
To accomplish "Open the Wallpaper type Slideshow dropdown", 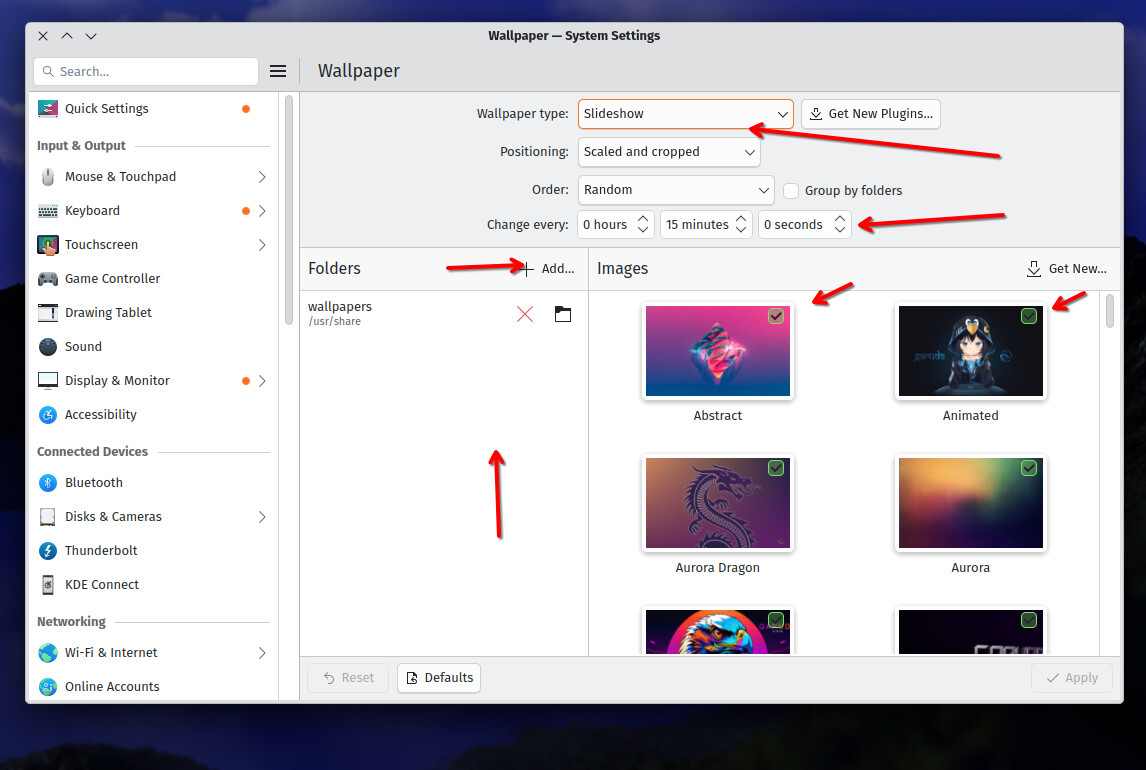I will tap(686, 114).
